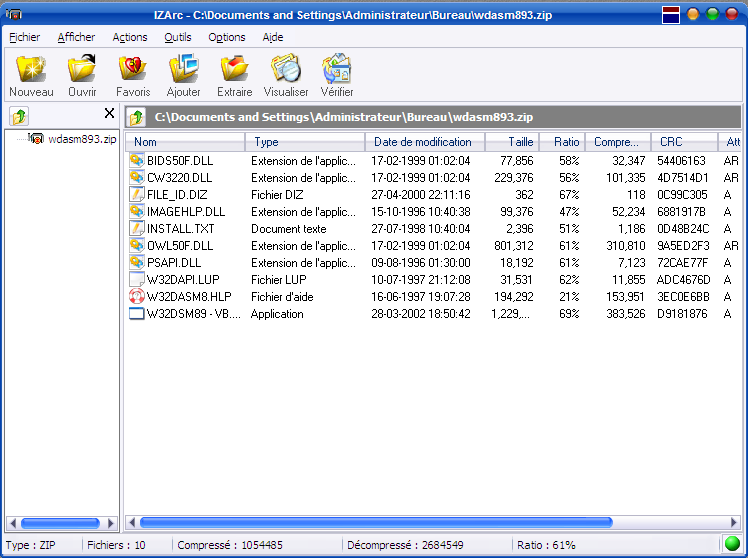Sort files by the Compre... column header
748x558 pixels.
tap(618, 142)
